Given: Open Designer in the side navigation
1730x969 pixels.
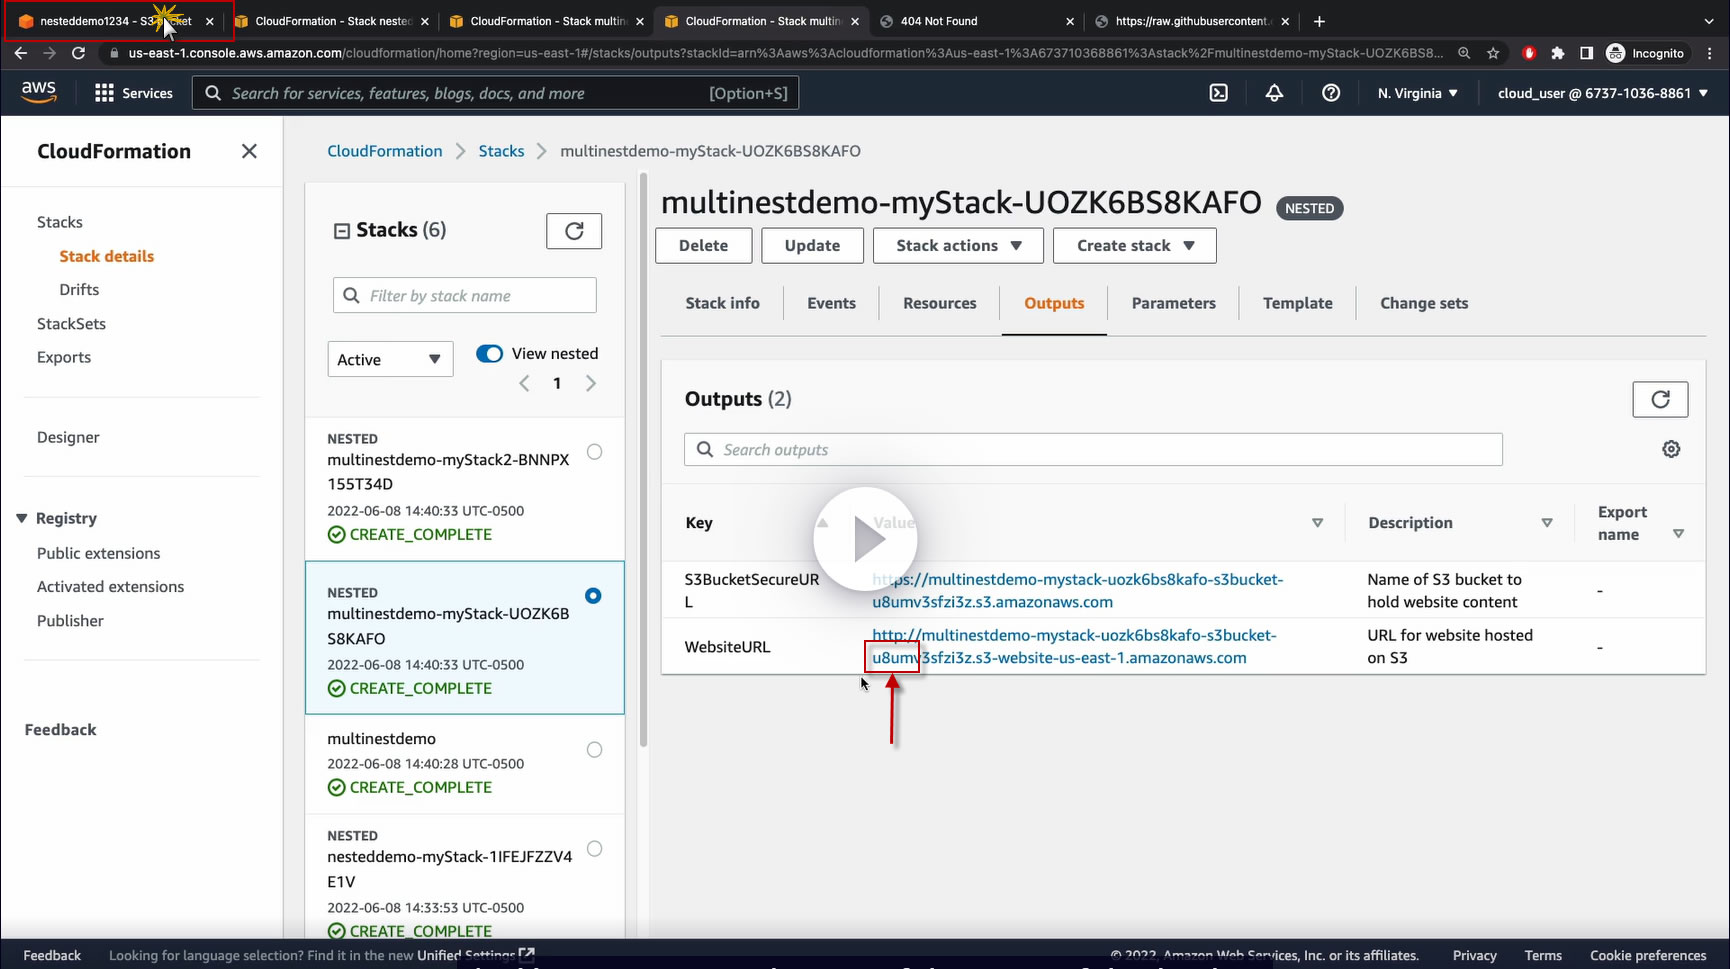Looking at the screenshot, I should 68,437.
